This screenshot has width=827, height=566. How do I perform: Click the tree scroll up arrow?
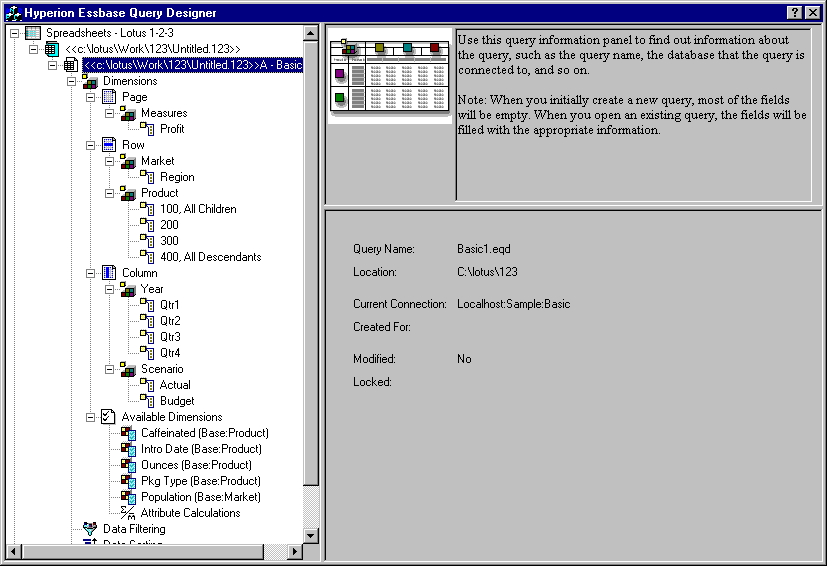click(311, 33)
